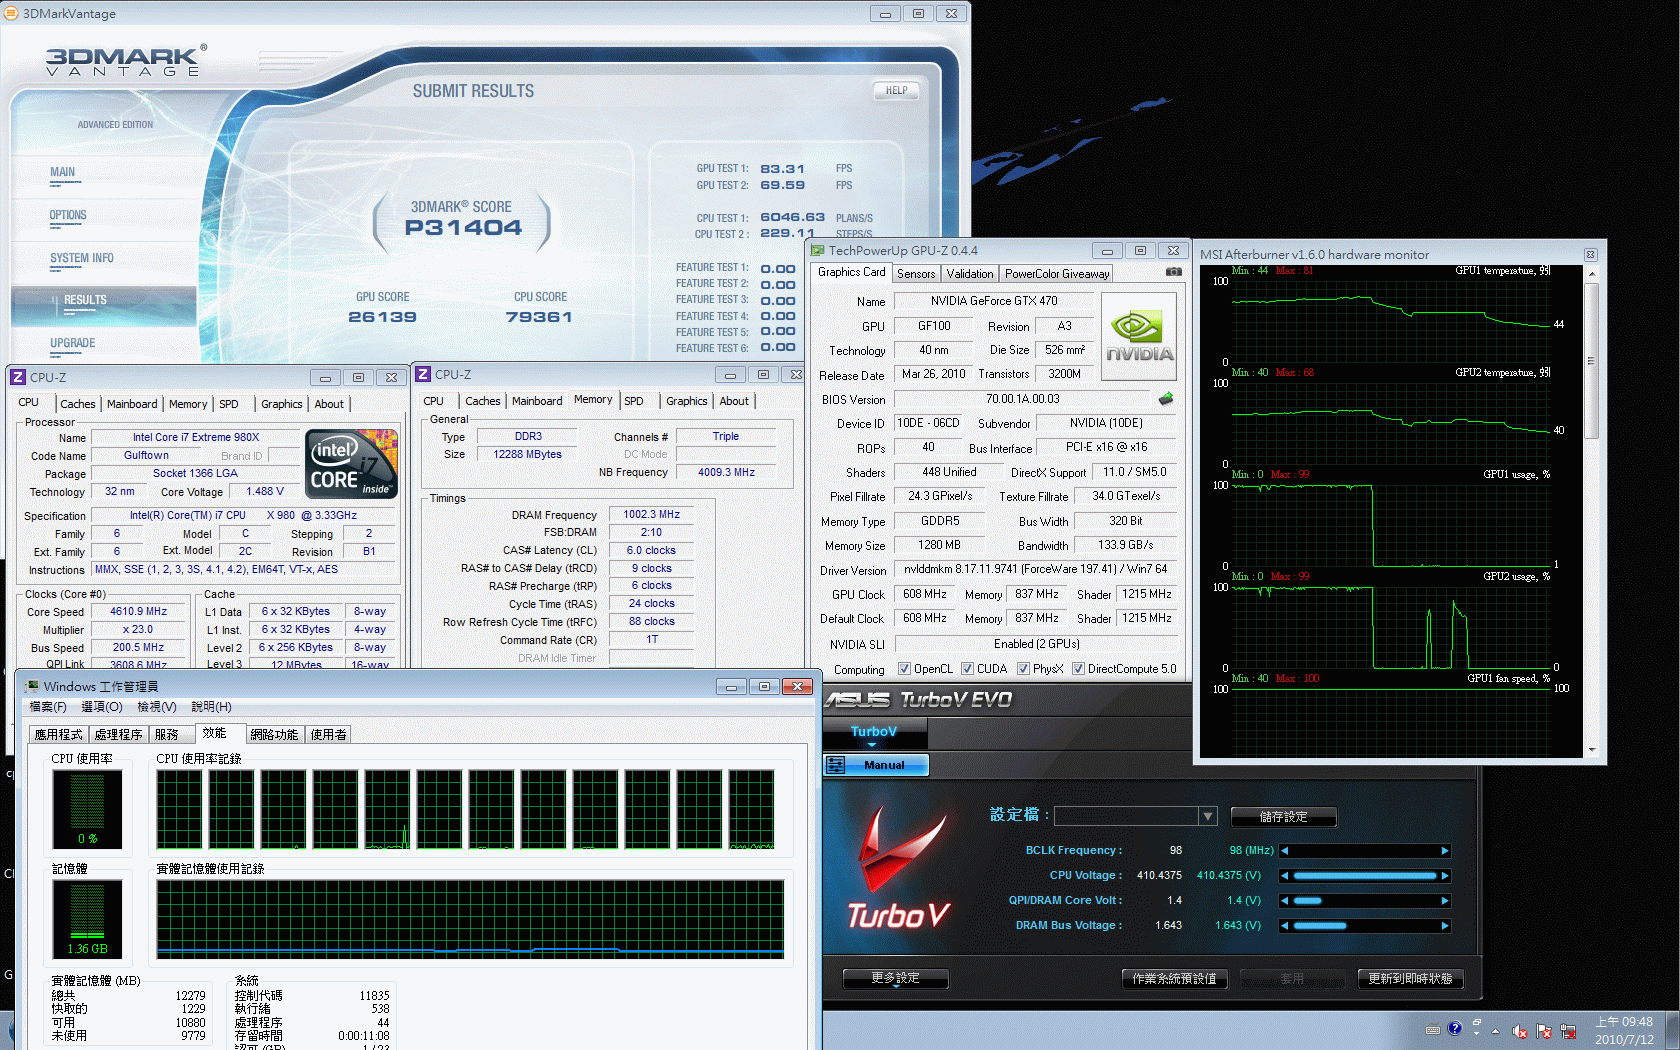Viewport: 1680px width, 1050px height.
Task: Increase DRAM Bus Voltage with right arrow
Action: pyautogui.click(x=1445, y=926)
